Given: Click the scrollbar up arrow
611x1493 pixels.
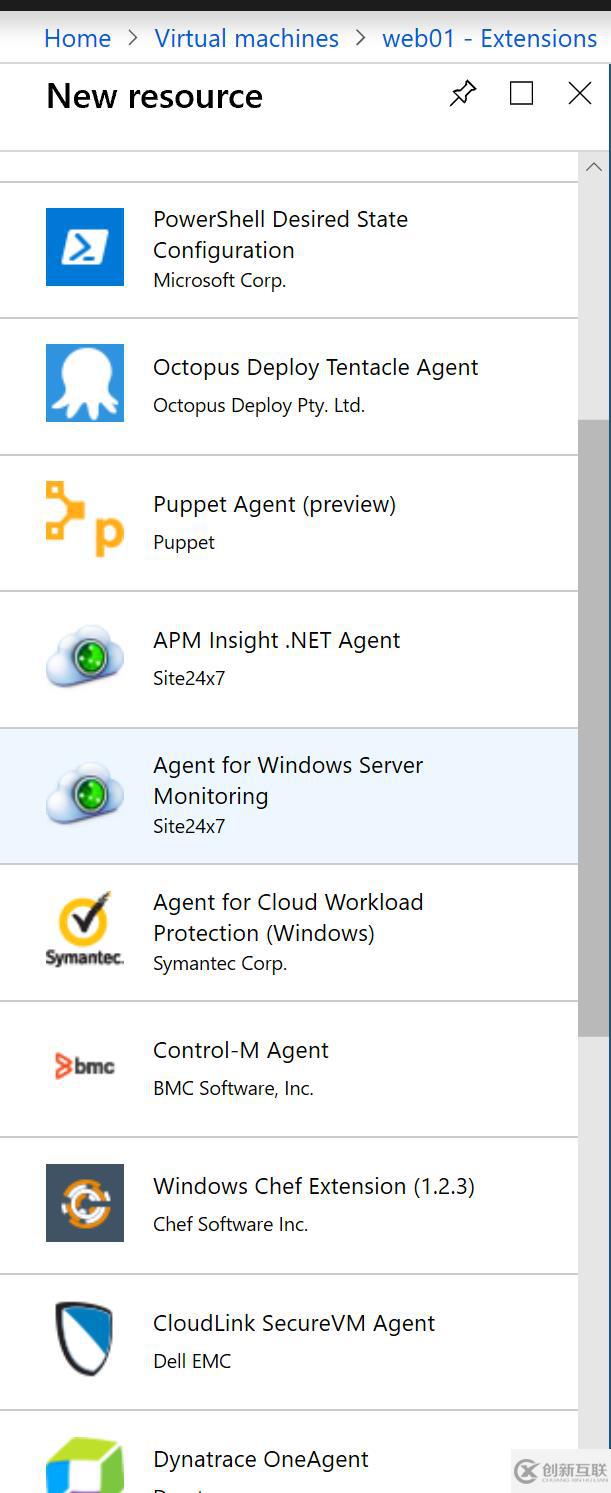Looking at the screenshot, I should tap(594, 167).
